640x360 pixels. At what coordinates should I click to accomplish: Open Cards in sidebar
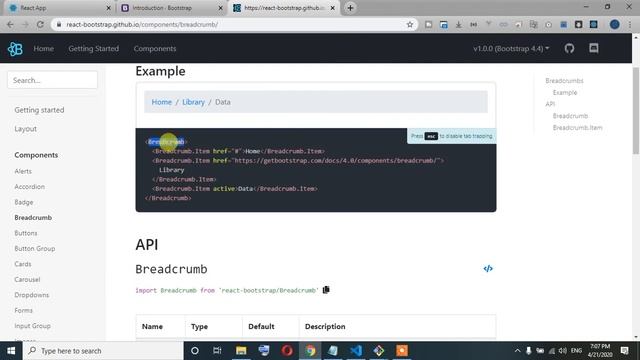23,264
